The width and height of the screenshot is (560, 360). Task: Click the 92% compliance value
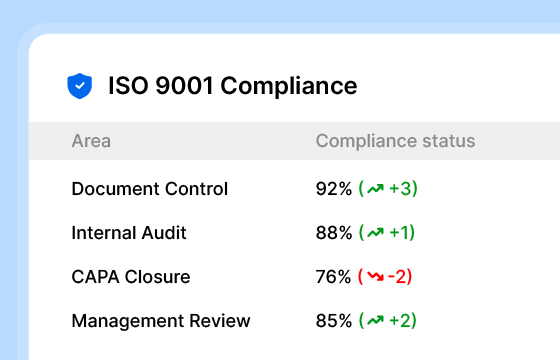point(334,189)
